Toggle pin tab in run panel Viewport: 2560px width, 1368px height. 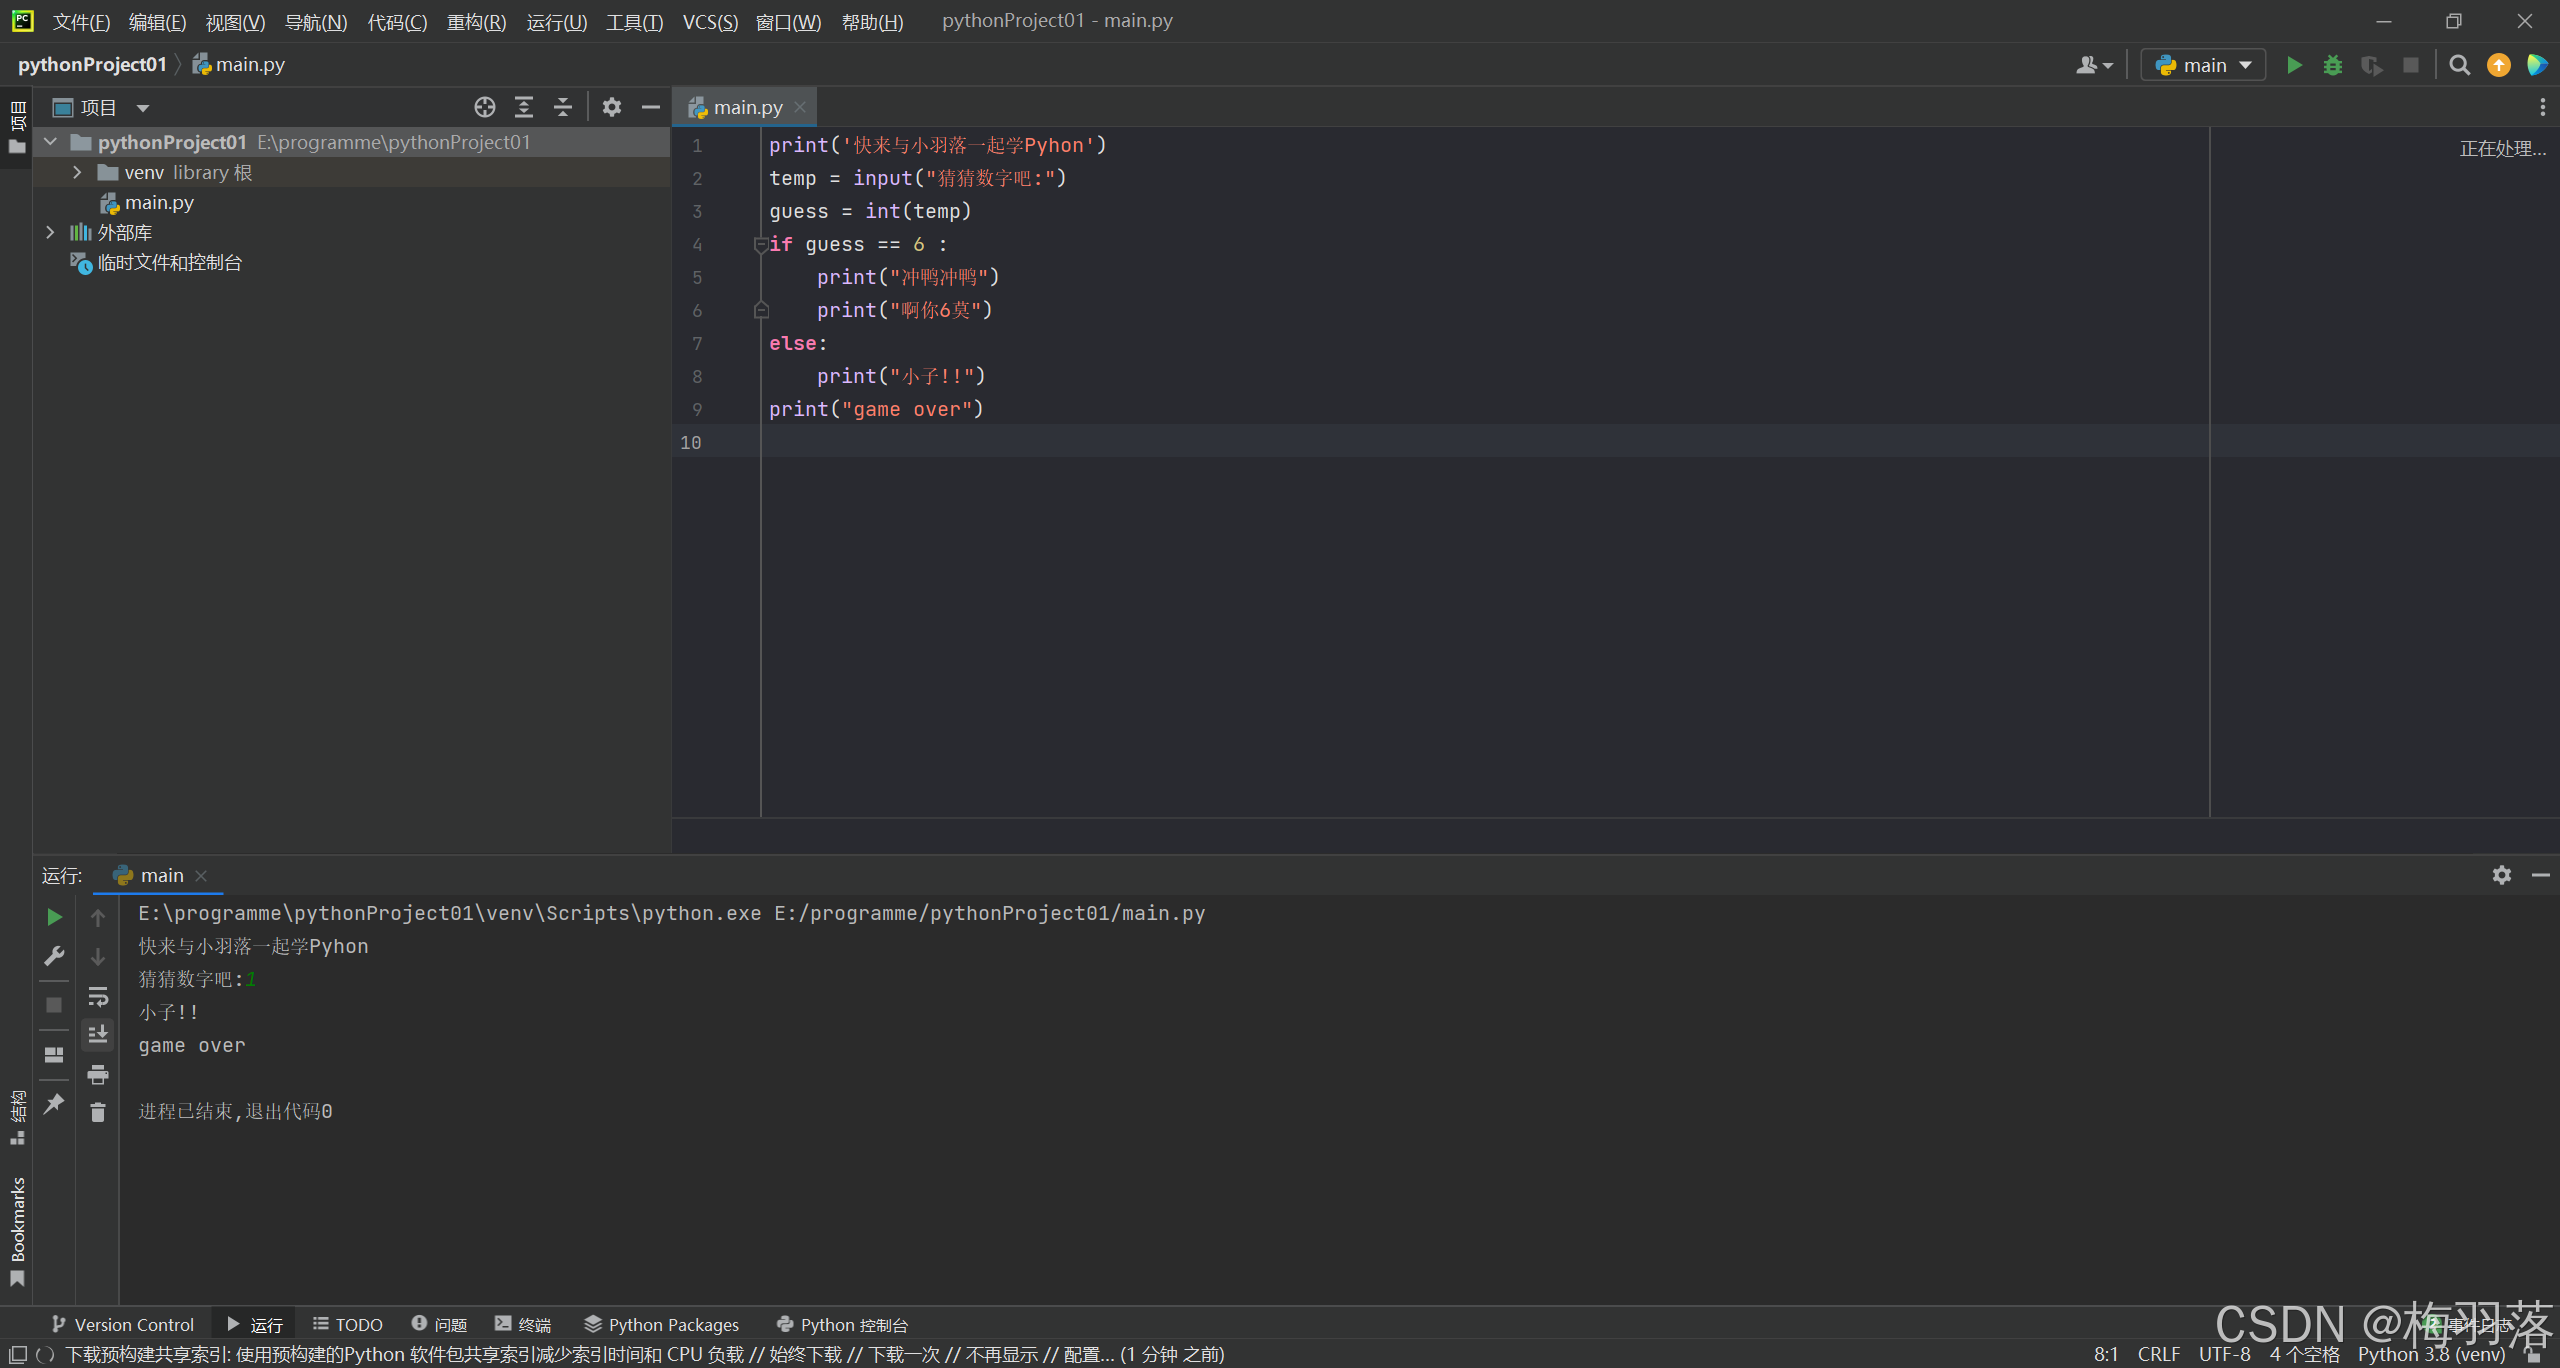click(54, 1104)
